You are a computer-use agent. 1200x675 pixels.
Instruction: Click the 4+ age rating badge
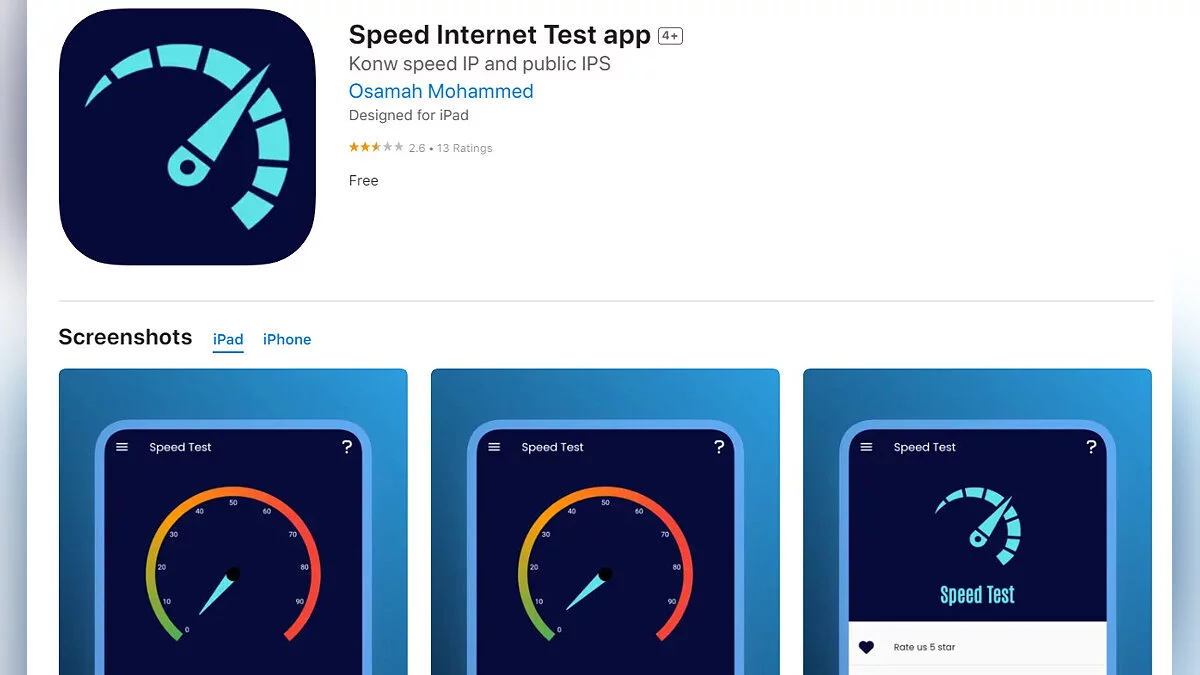[x=670, y=36]
